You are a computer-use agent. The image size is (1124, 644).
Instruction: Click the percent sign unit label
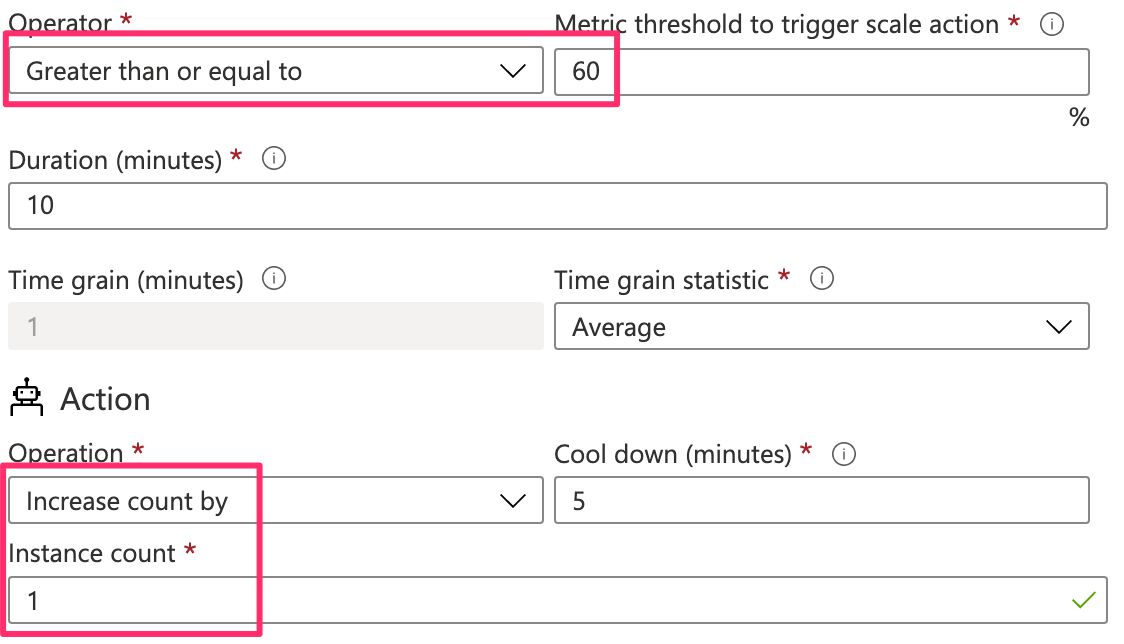(x=1079, y=117)
